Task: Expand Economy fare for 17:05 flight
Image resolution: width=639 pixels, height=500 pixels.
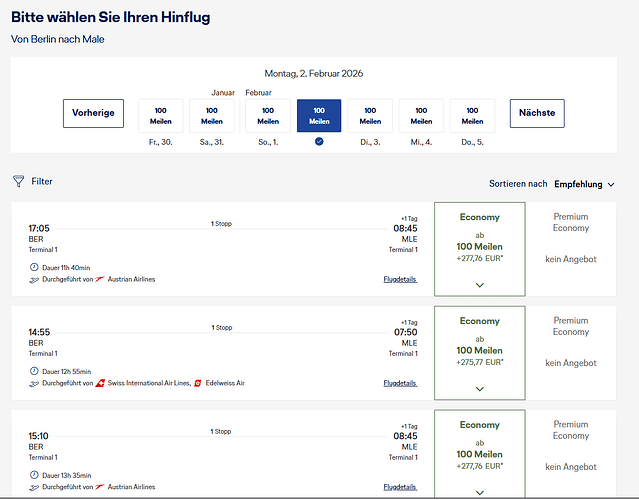Action: point(479,285)
